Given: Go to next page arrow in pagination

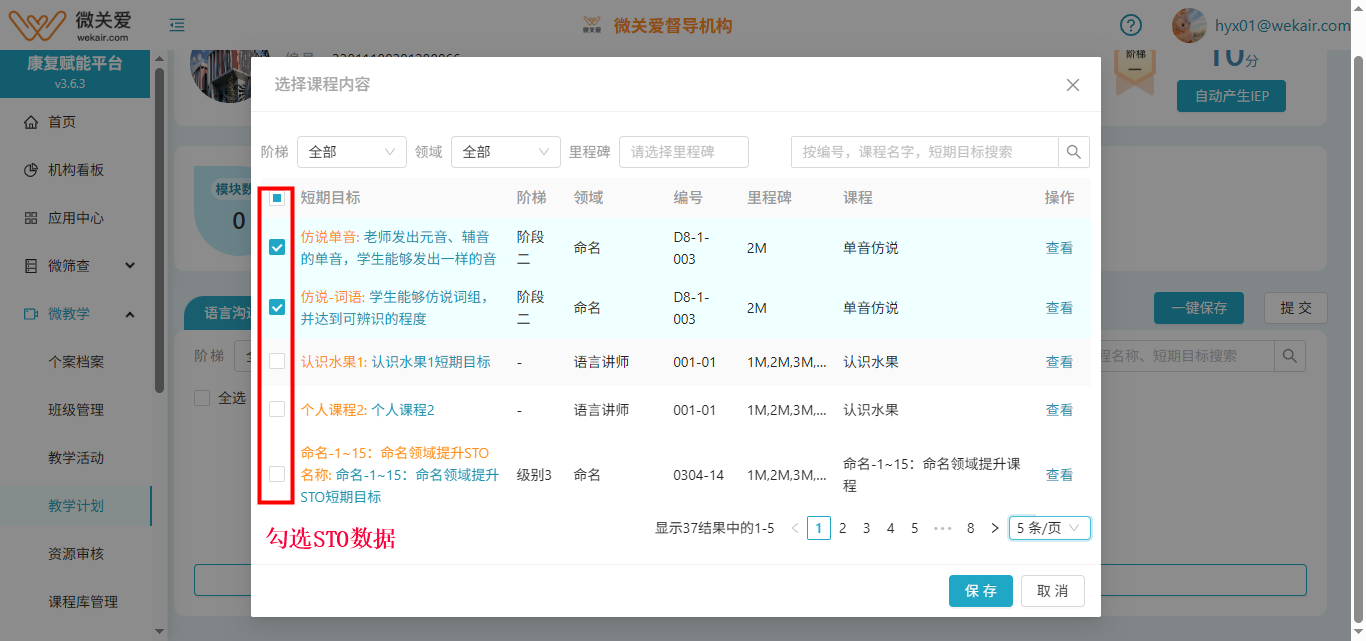Looking at the screenshot, I should pyautogui.click(x=994, y=528).
